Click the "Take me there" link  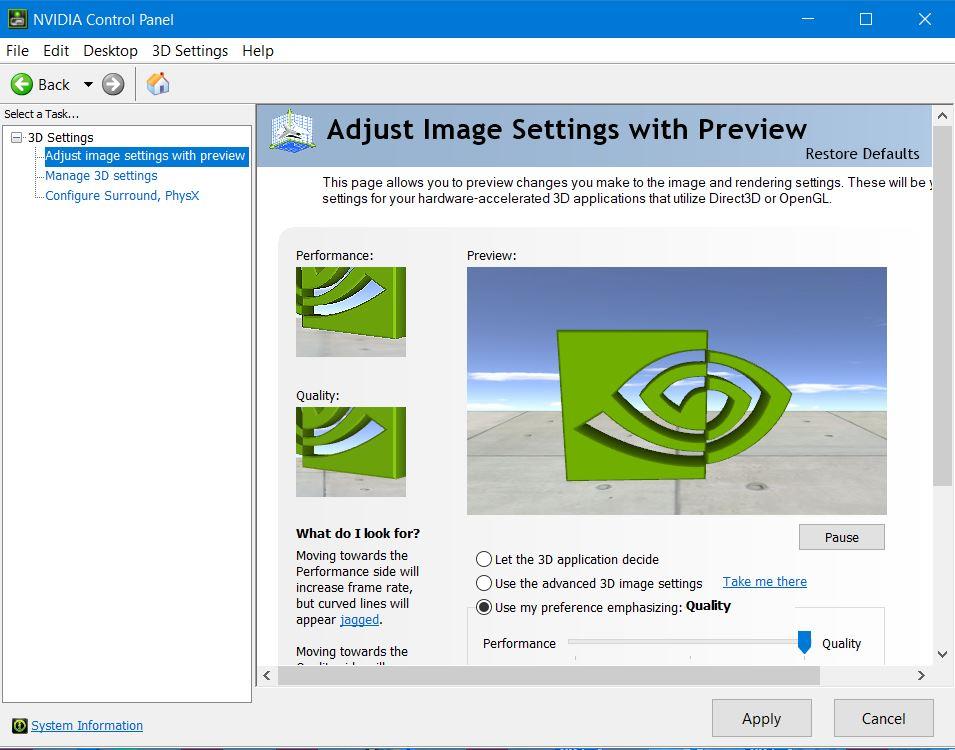coord(764,582)
